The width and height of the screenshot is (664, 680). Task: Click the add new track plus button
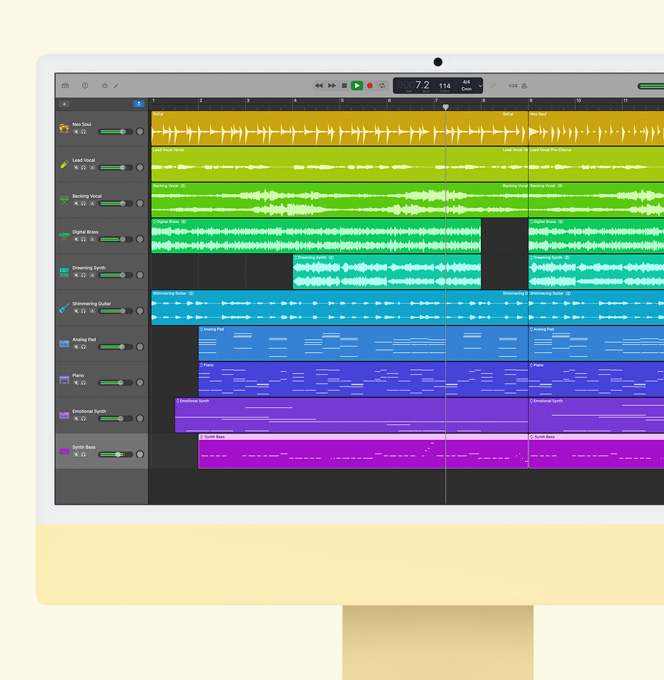65,104
